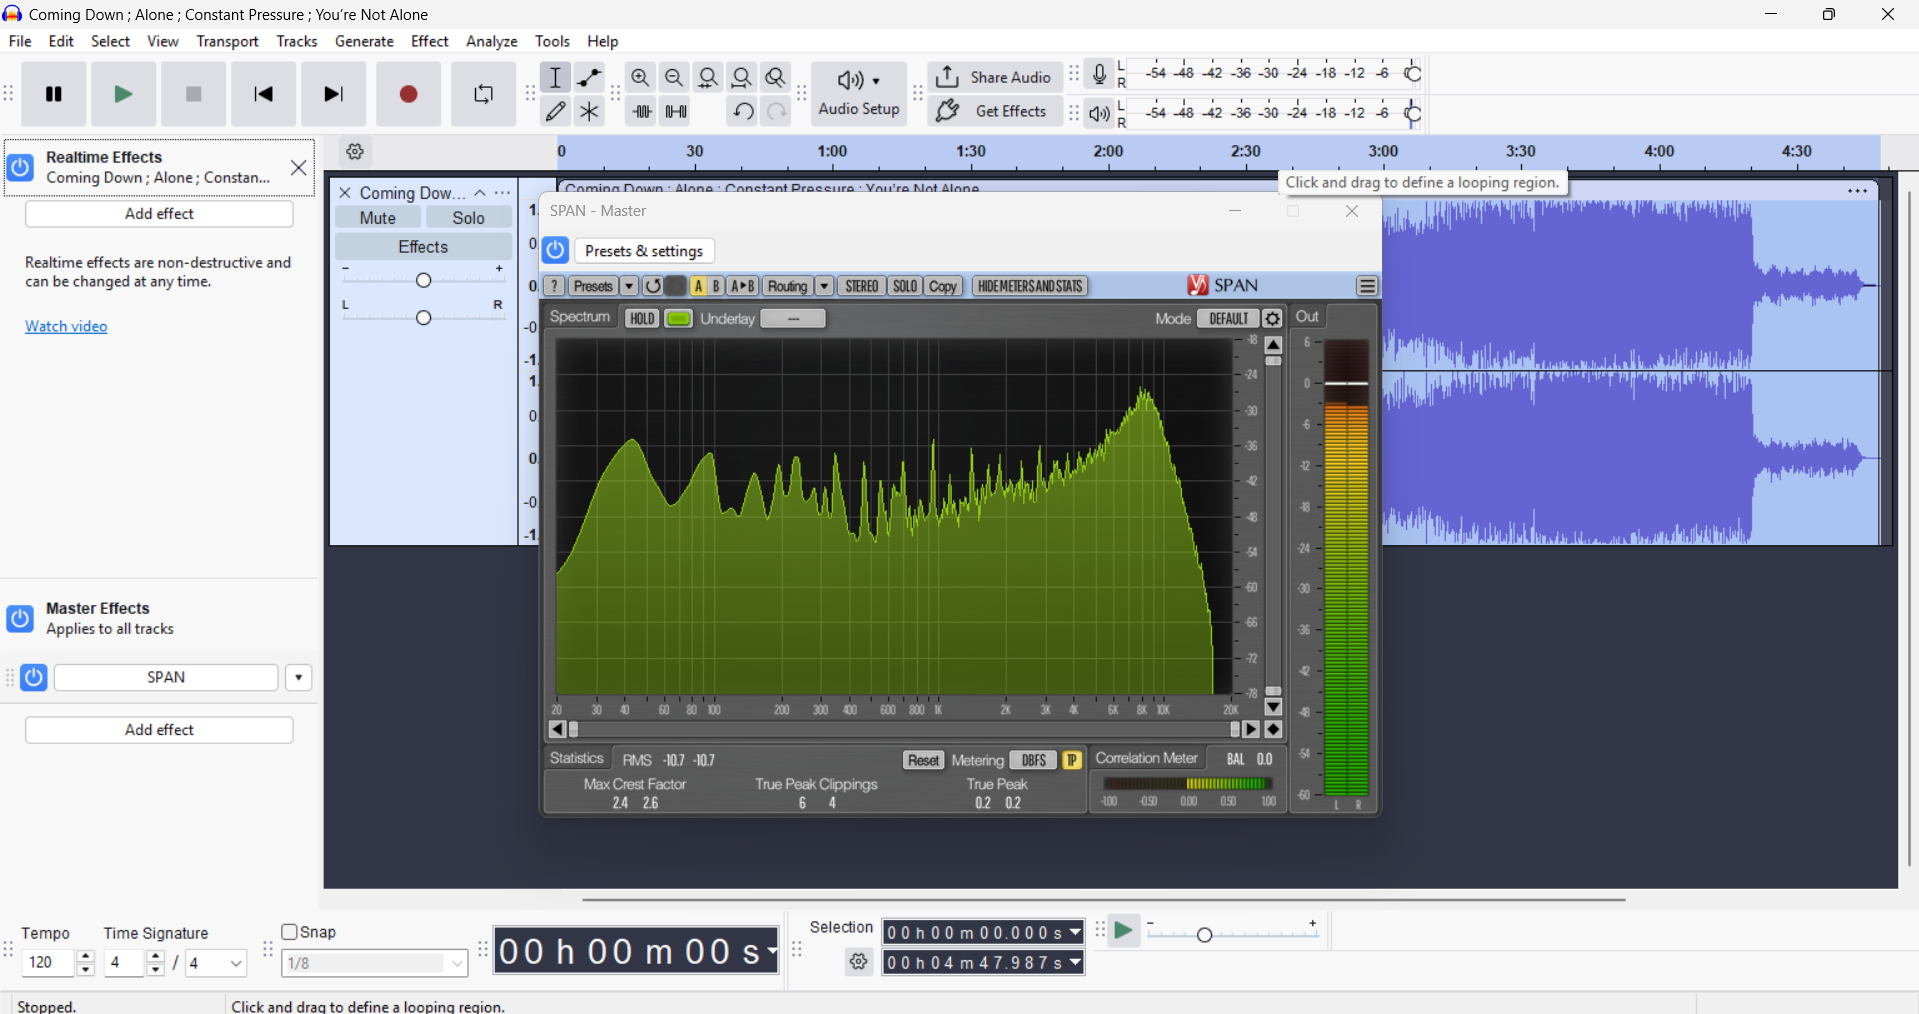This screenshot has height=1014, width=1919.
Task: Click the Share Audio button
Action: 993,77
